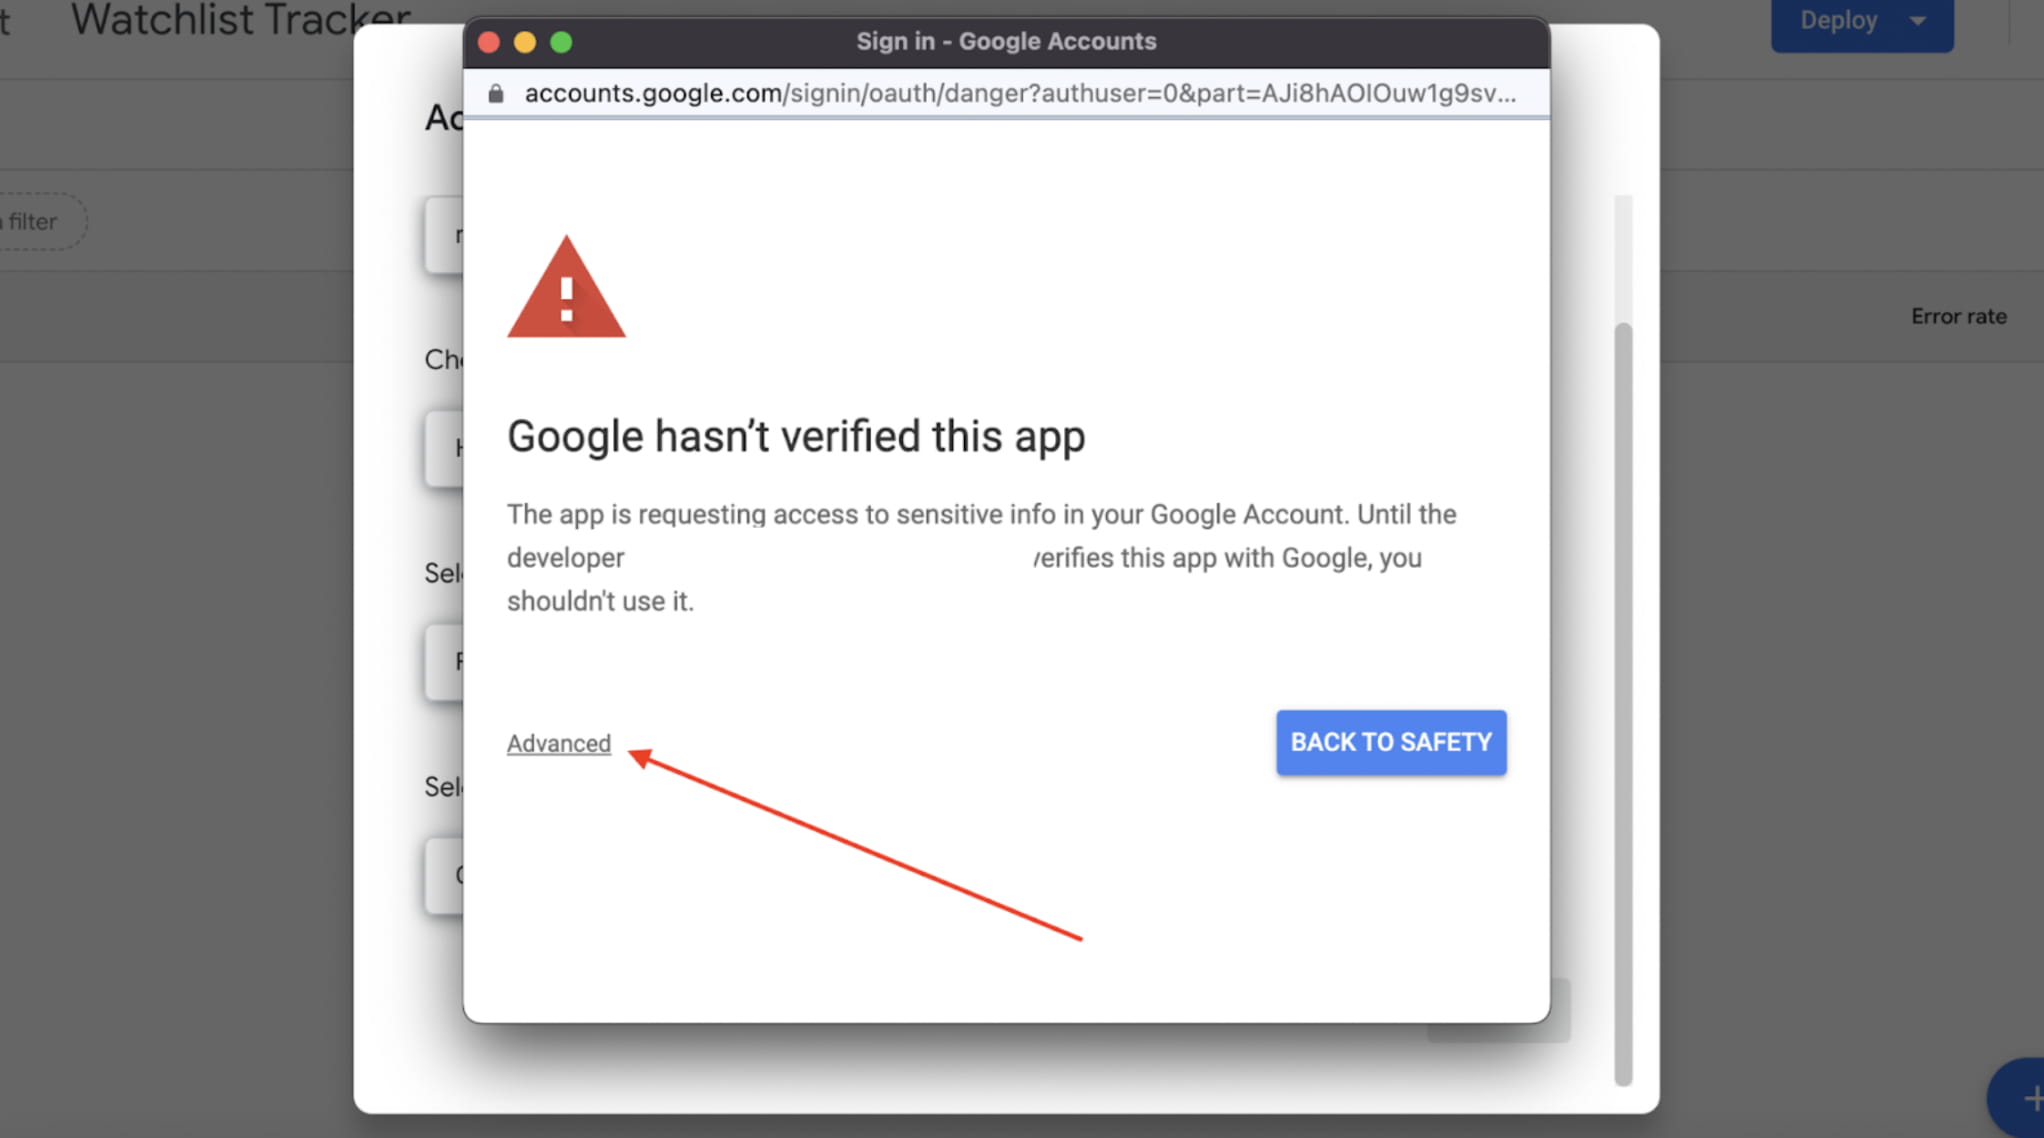Click the Advanced link
The width and height of the screenshot is (2044, 1138).
click(x=558, y=744)
